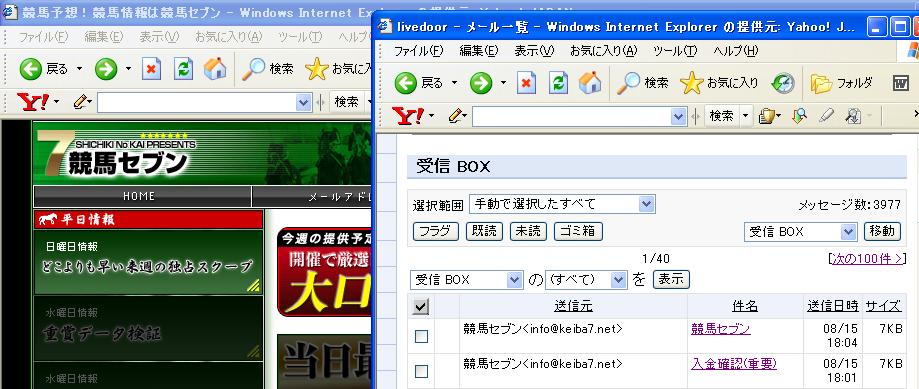919x389 pixels.
Task: Toggle select-all checkbox in mail list header
Action: pos(421,306)
